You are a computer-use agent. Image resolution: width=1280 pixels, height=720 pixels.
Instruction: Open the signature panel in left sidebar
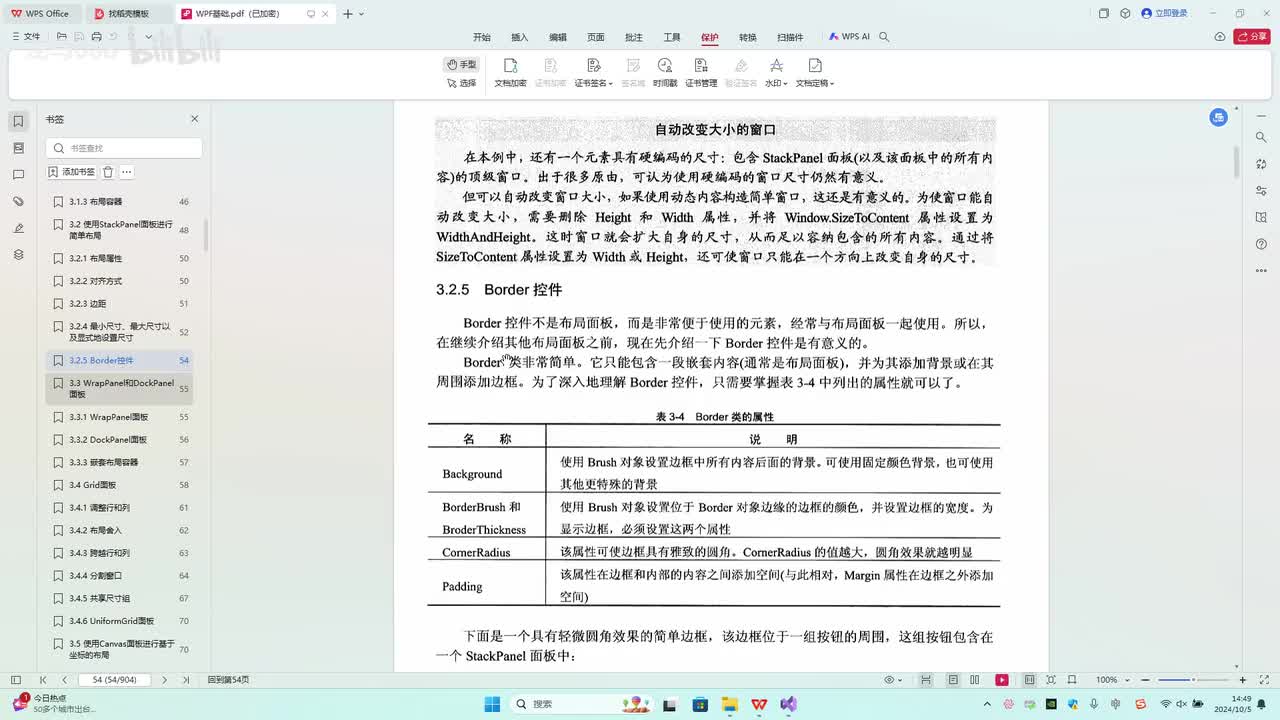[x=18, y=228]
